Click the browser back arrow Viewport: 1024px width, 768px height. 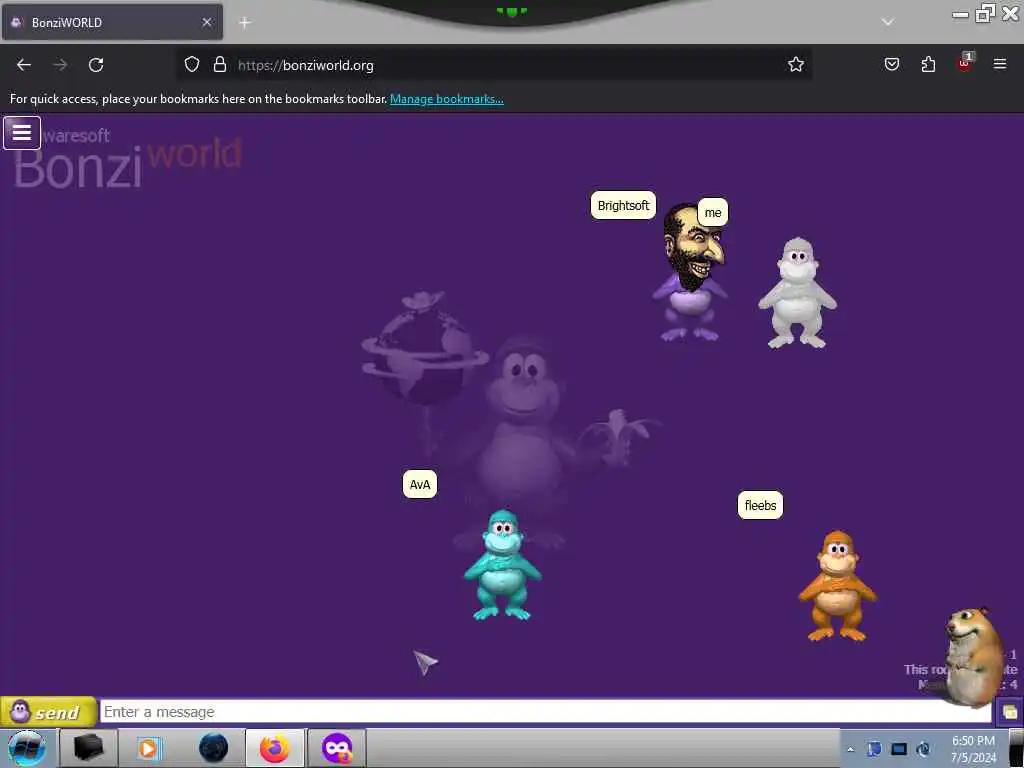[x=24, y=65]
